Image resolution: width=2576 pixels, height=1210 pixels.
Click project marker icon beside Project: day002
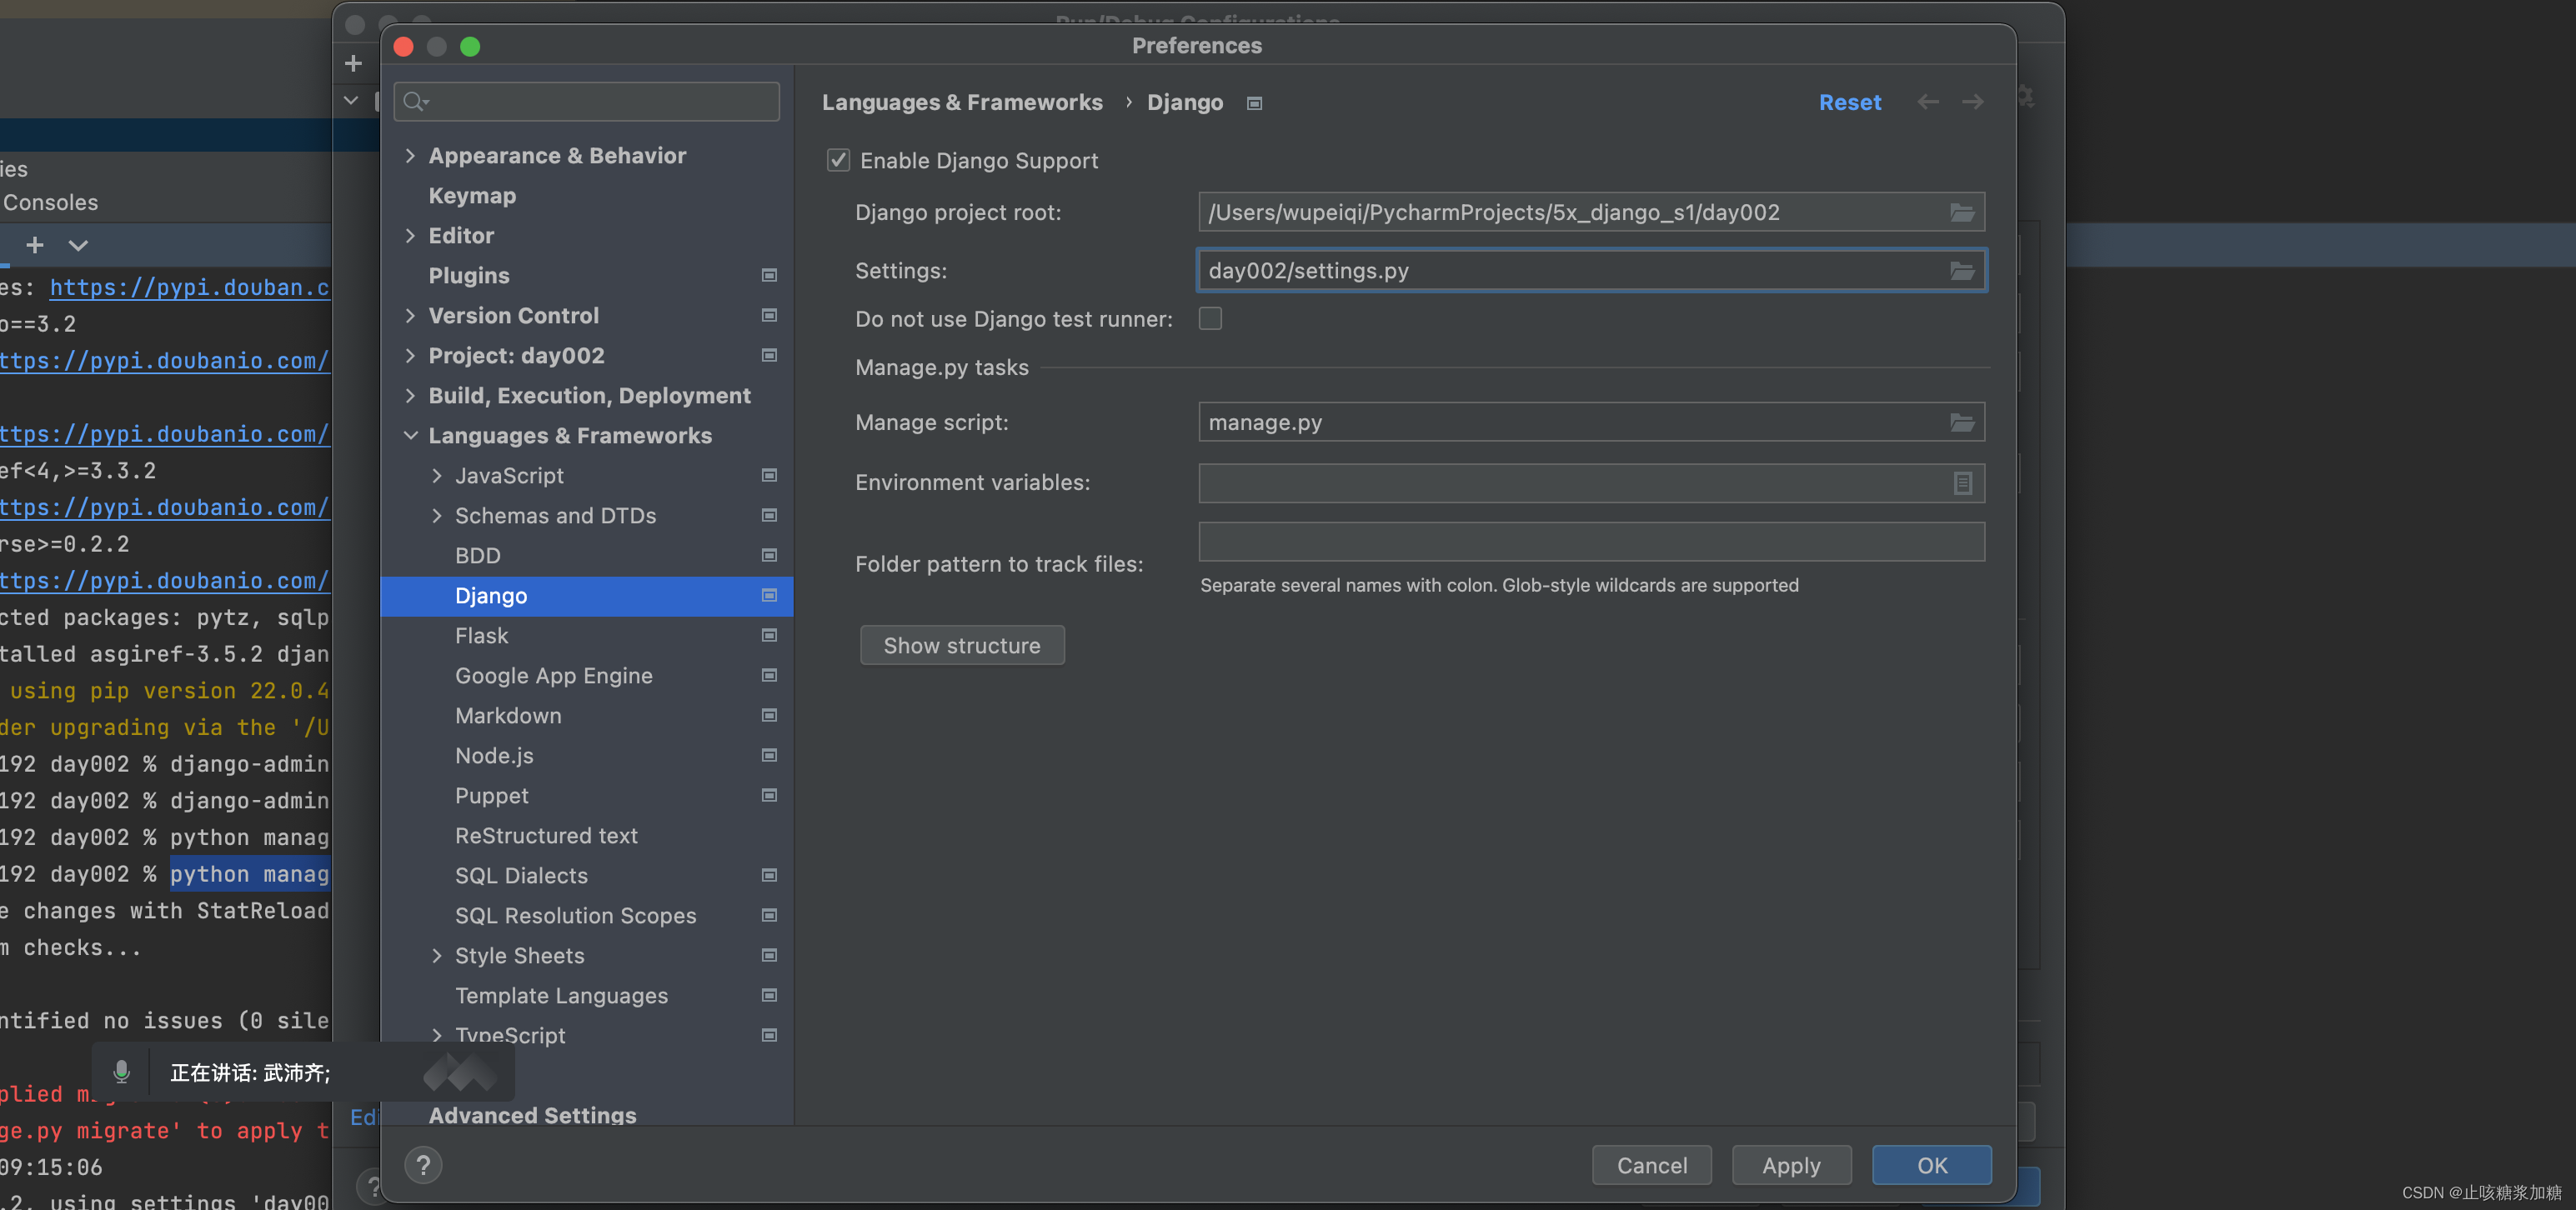(x=769, y=355)
